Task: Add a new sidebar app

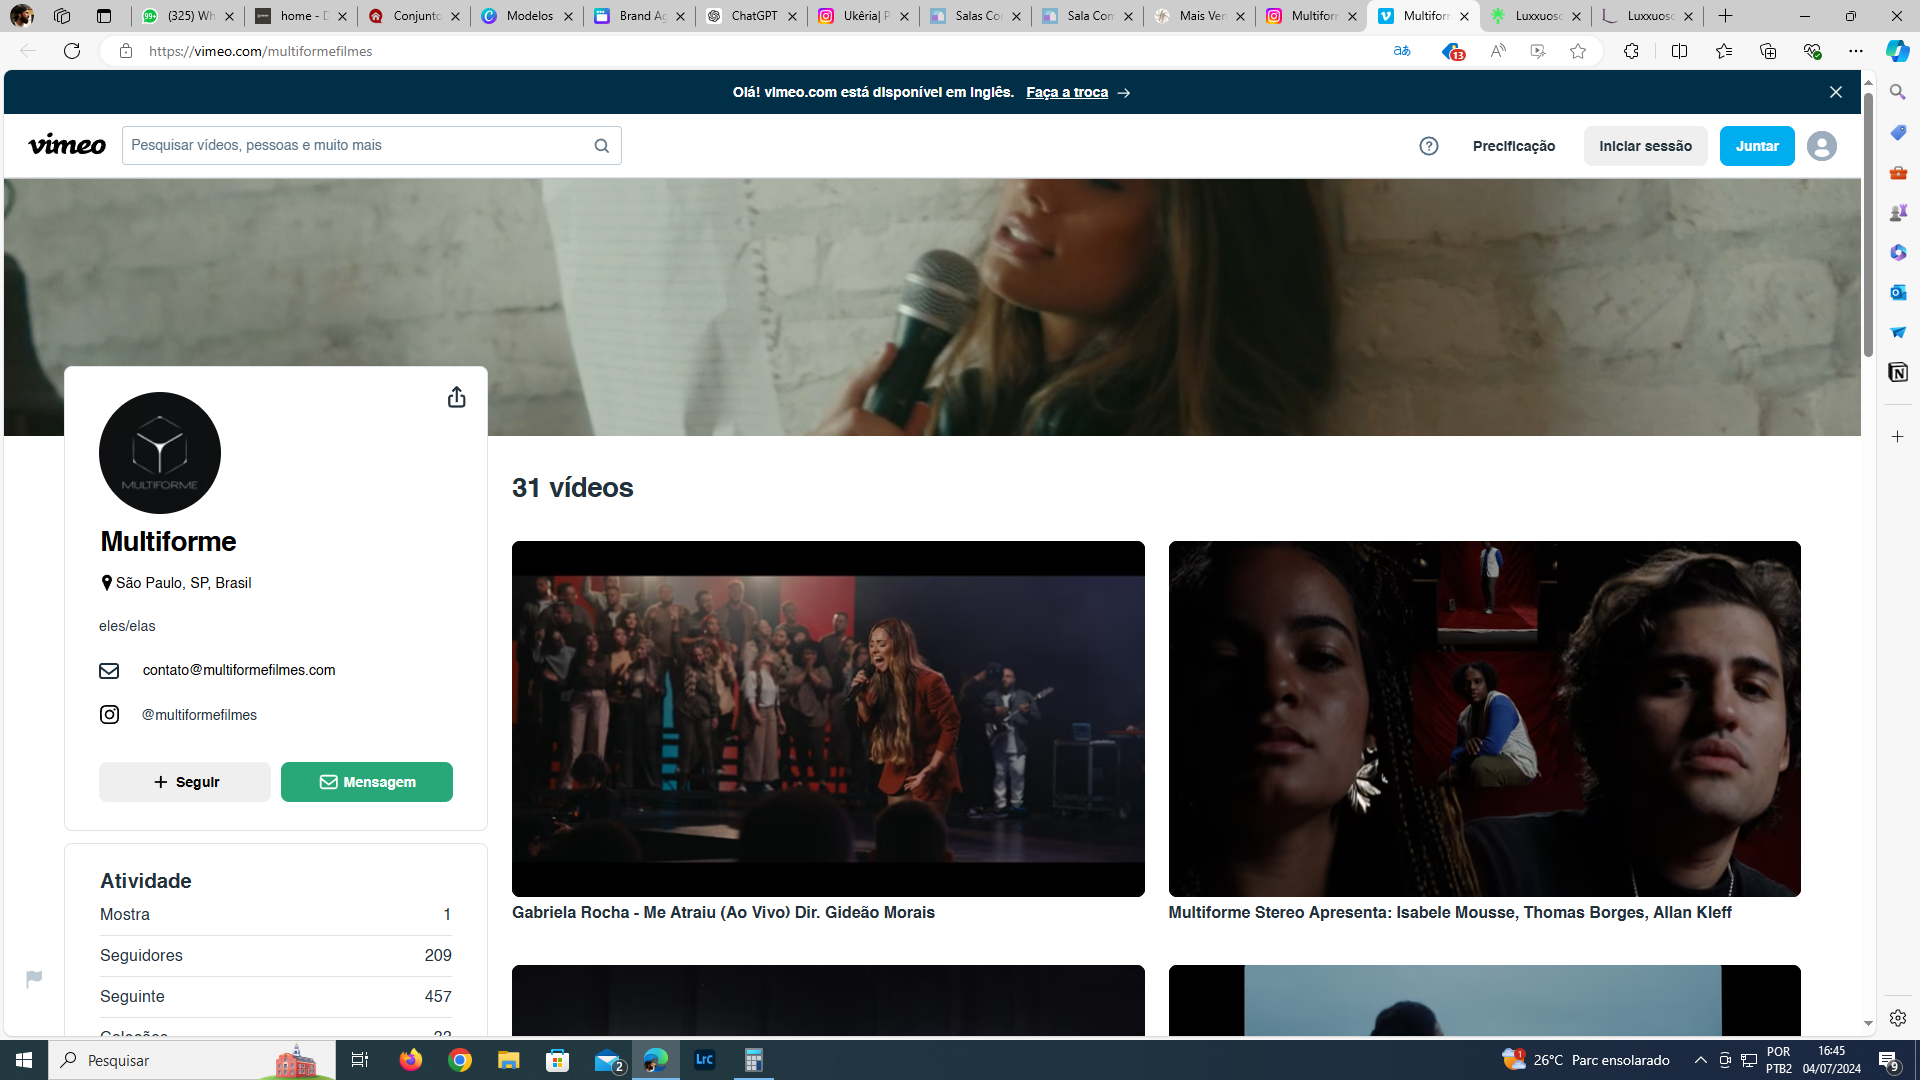Action: (1898, 437)
